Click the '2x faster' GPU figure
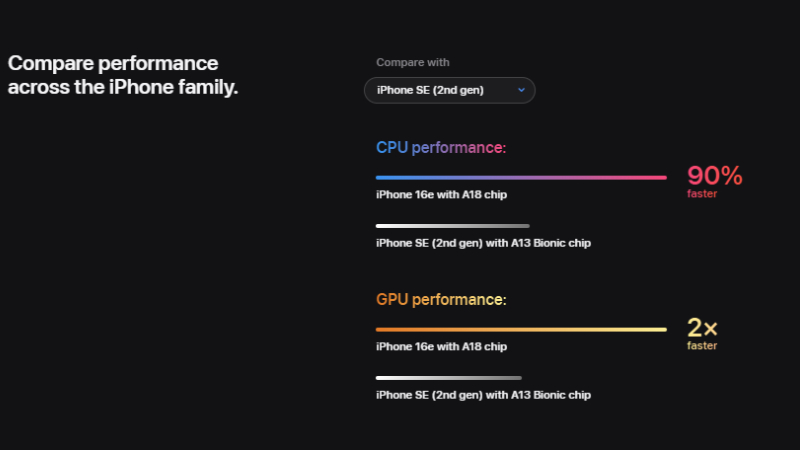The width and height of the screenshot is (800, 450). tap(702, 333)
